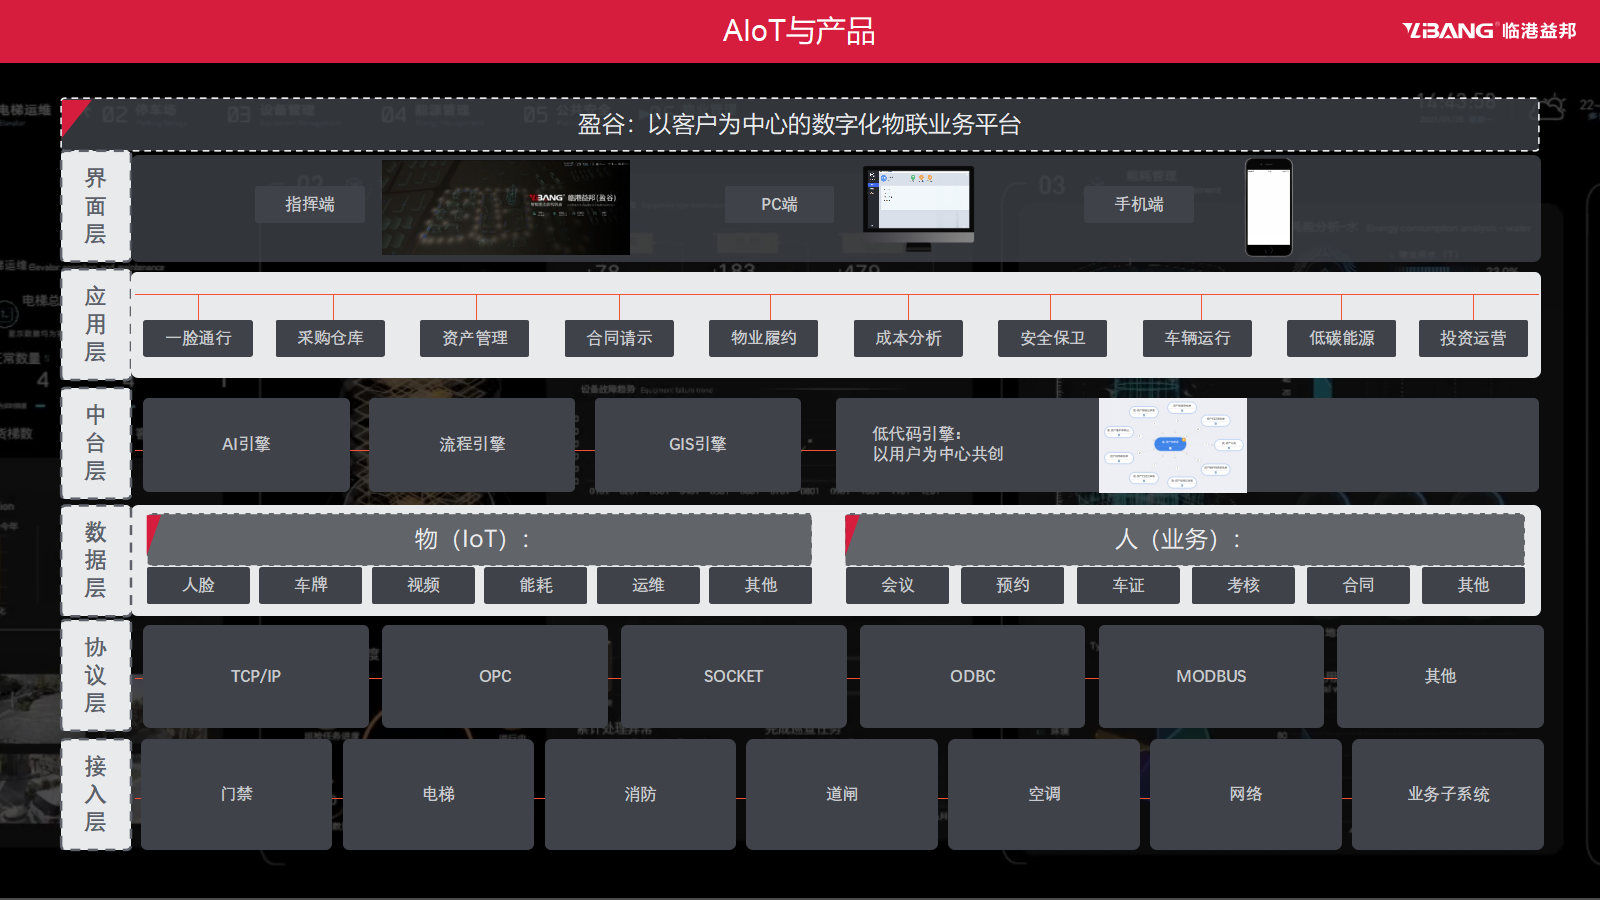
Task: Click the low-code mind map diagram
Action: point(1172,445)
